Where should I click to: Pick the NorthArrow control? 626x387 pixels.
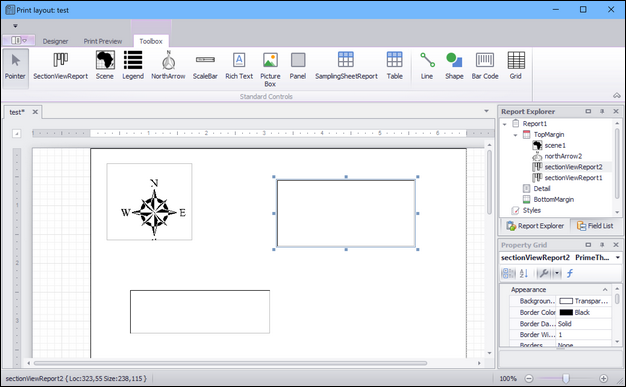168,66
